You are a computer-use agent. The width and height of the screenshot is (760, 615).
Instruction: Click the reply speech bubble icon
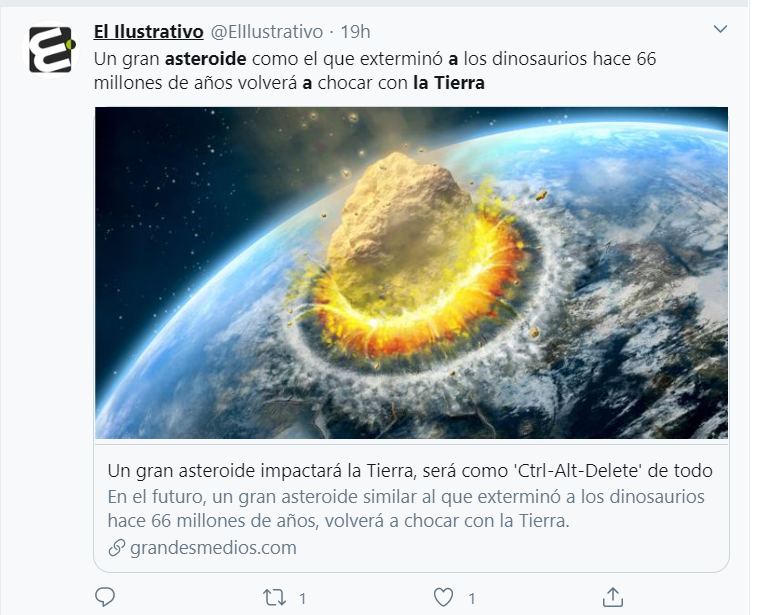point(105,597)
